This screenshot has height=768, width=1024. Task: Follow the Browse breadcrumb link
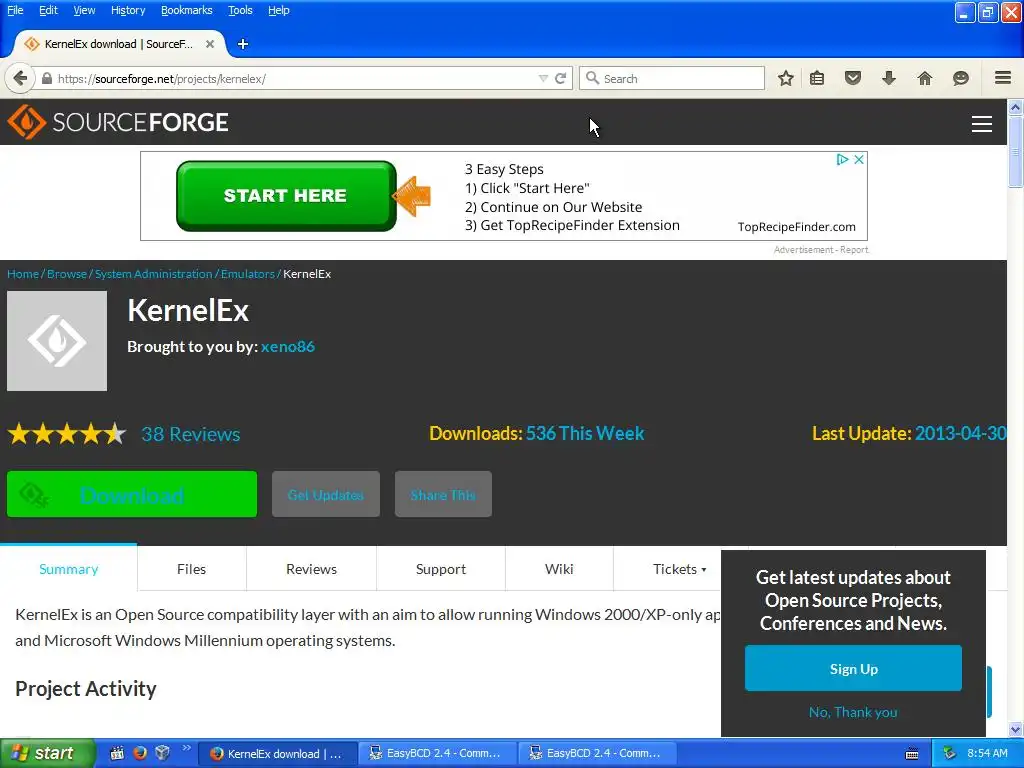67,274
